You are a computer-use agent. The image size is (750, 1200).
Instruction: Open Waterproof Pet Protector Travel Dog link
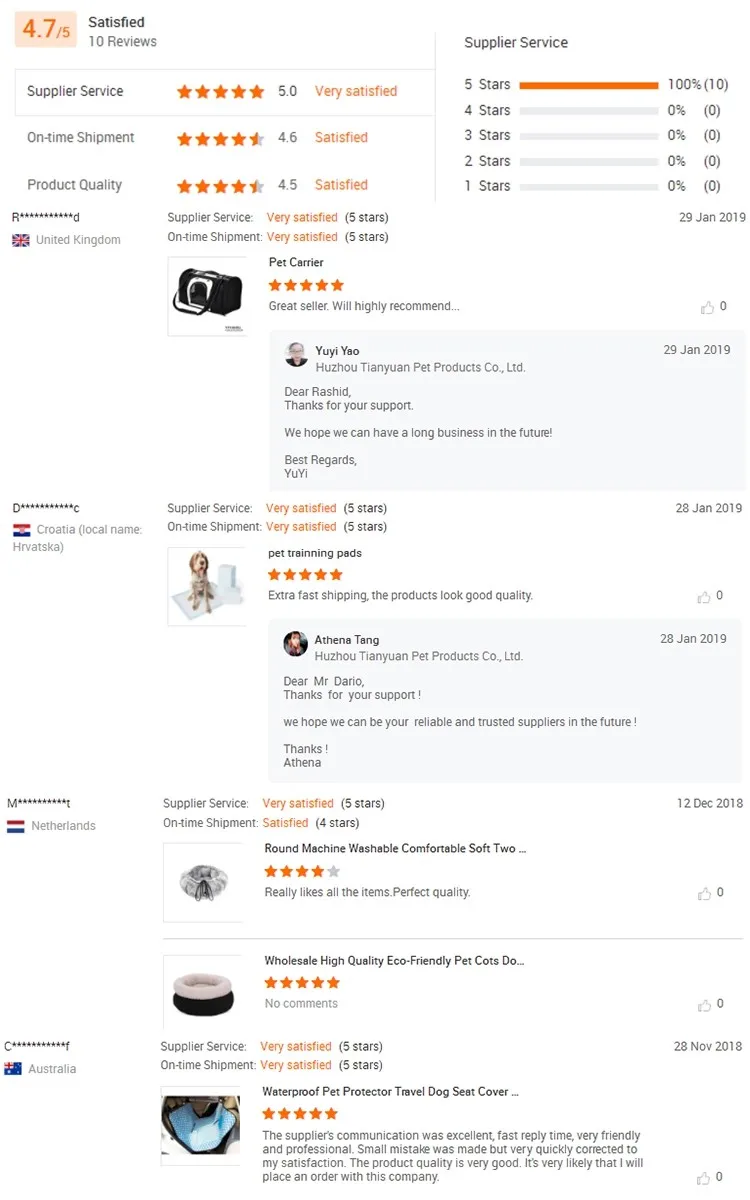pyautogui.click(x=390, y=1092)
